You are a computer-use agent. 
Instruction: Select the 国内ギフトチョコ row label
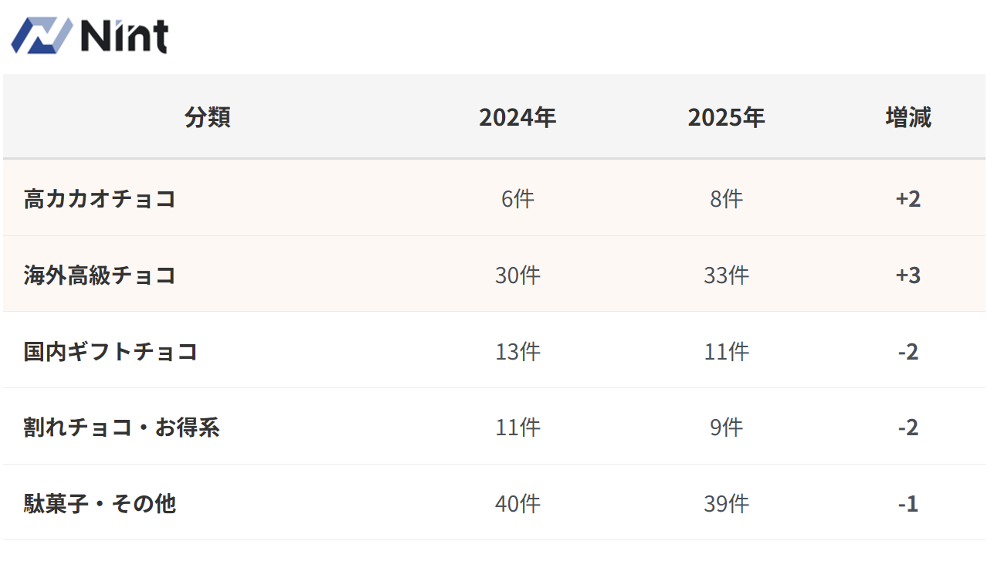(111, 352)
